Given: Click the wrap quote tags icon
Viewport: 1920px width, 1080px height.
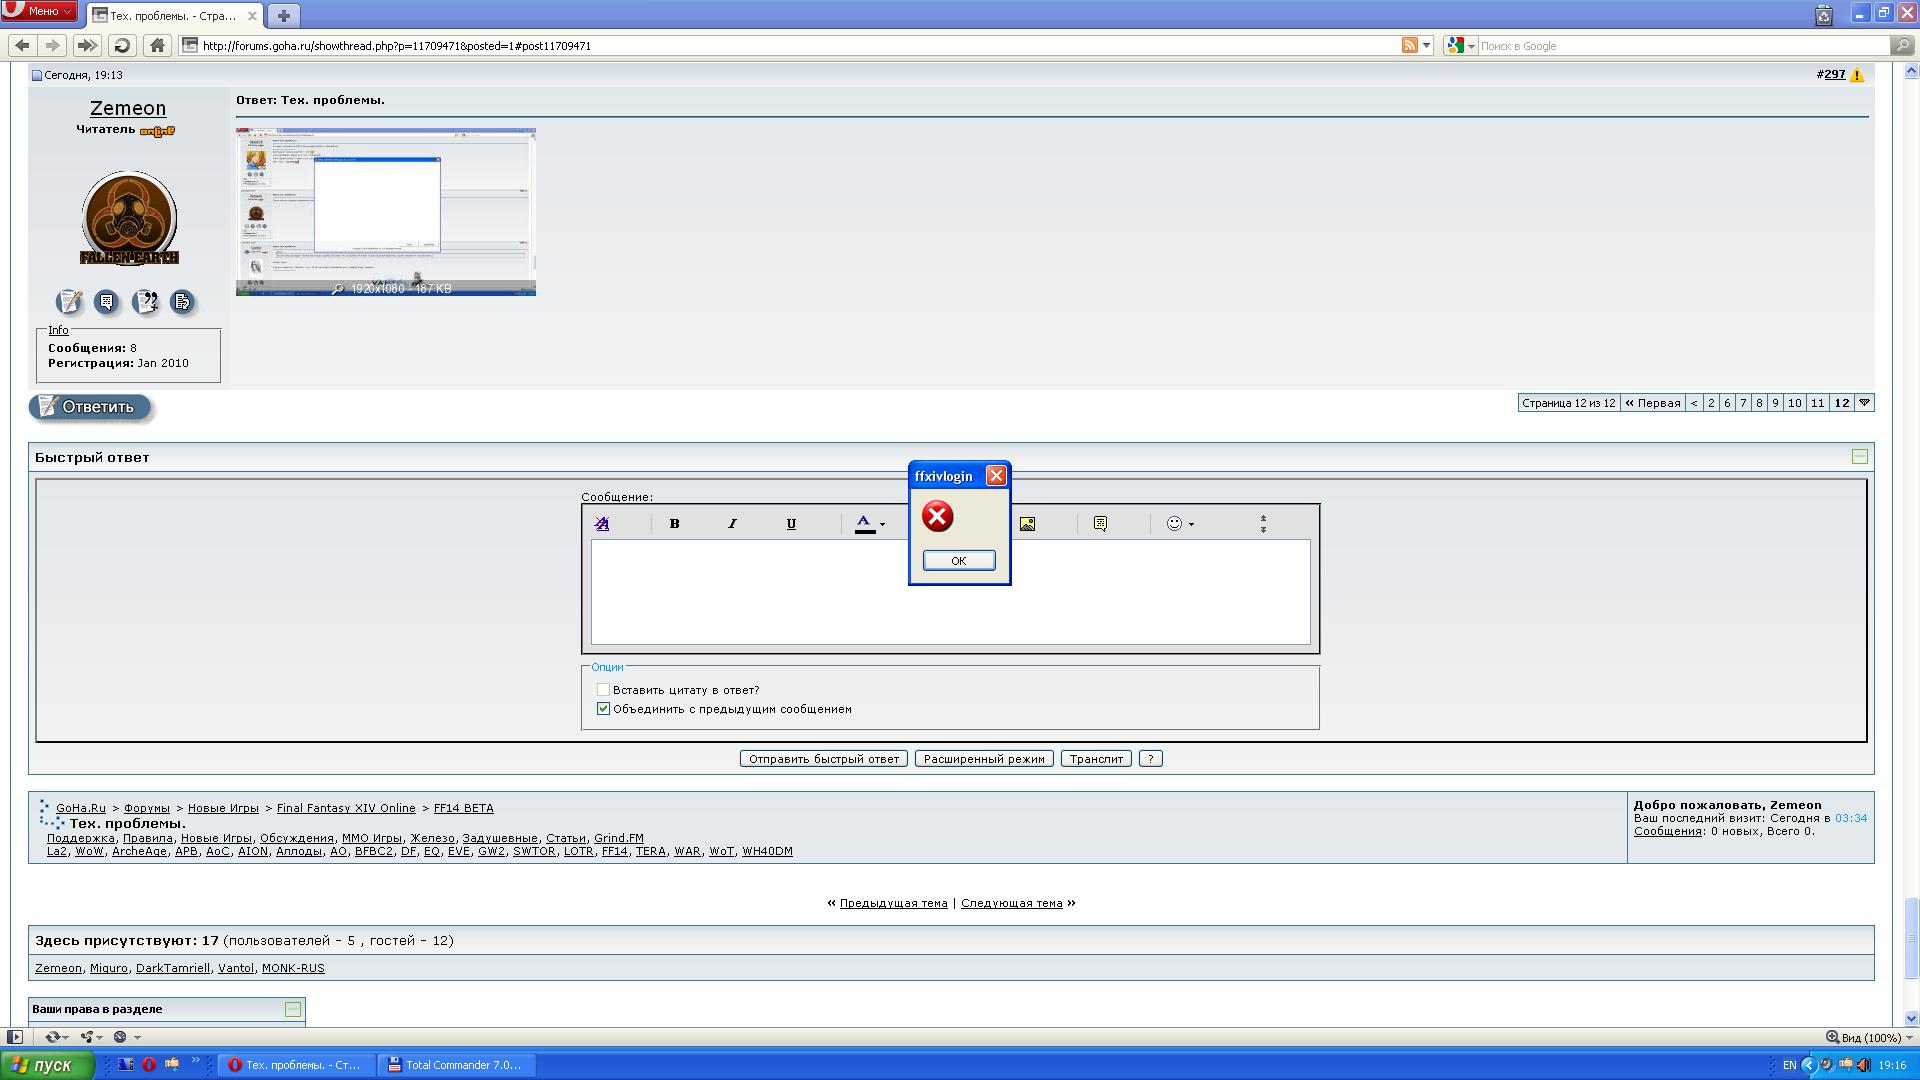Looking at the screenshot, I should coord(1100,524).
